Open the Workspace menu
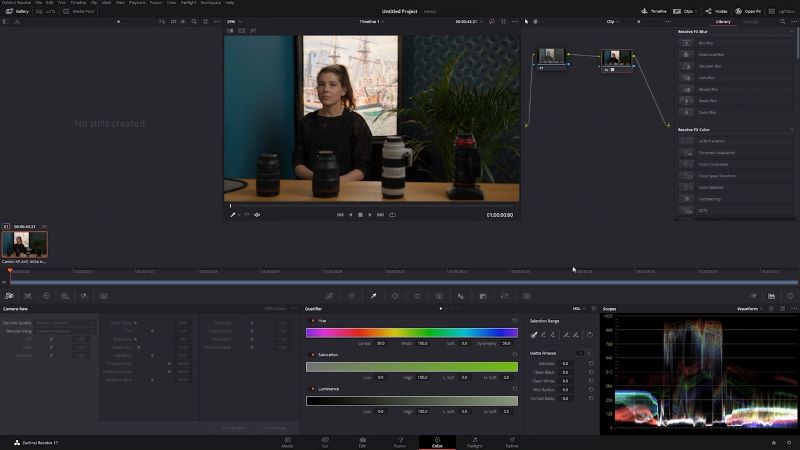The width and height of the screenshot is (800, 450). 210,3
